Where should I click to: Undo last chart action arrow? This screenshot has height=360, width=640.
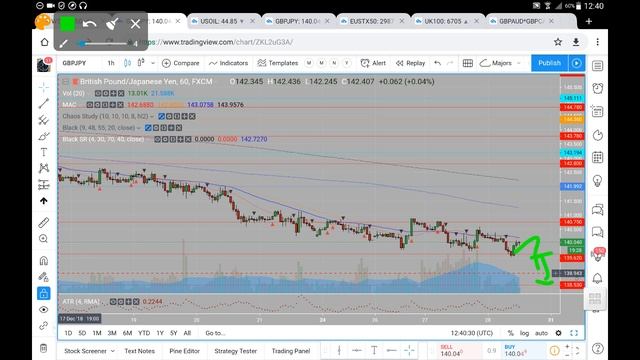[x=438, y=63]
